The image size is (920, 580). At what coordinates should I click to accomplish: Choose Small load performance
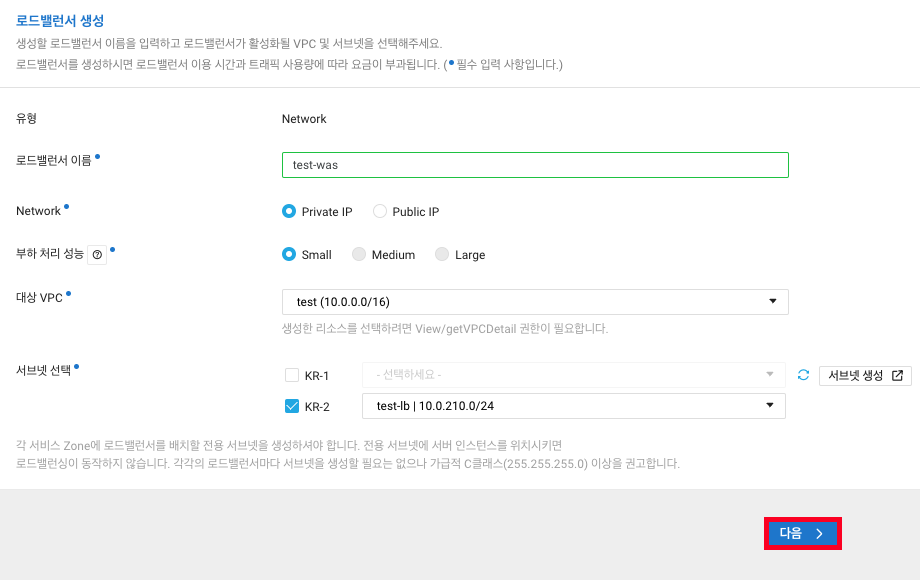pos(289,254)
